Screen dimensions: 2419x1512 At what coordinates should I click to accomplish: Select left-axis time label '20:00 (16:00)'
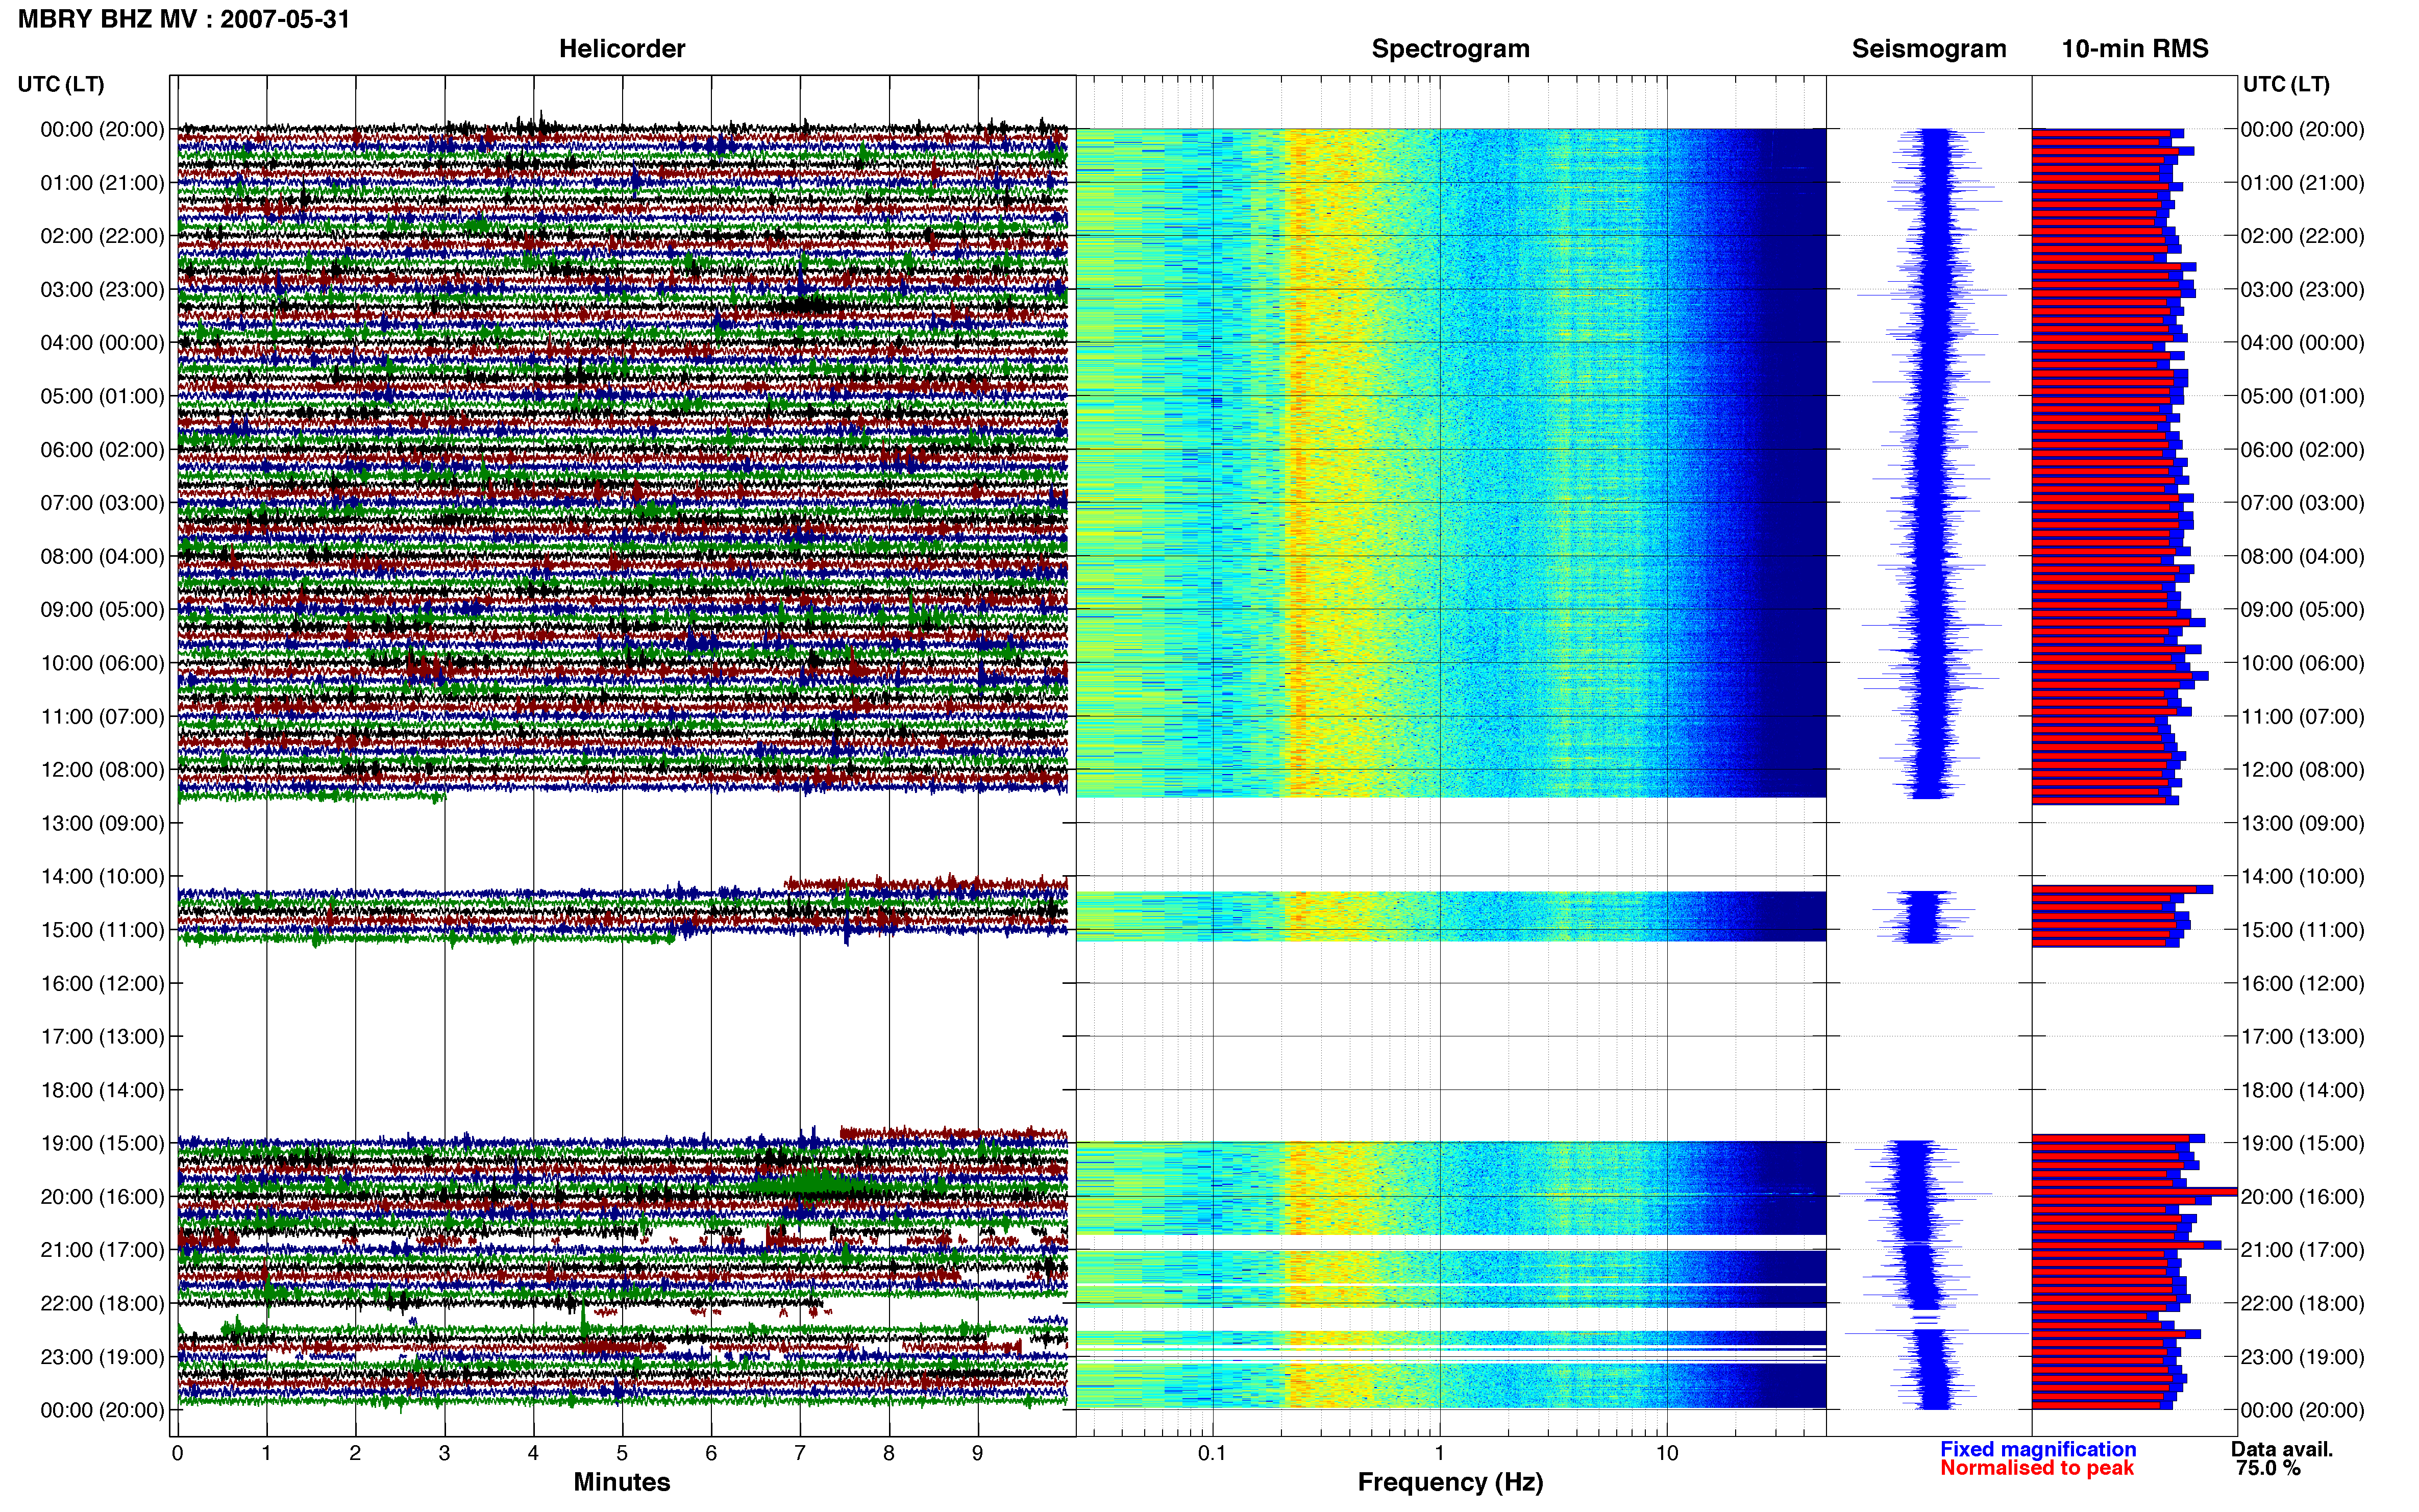[102, 1197]
